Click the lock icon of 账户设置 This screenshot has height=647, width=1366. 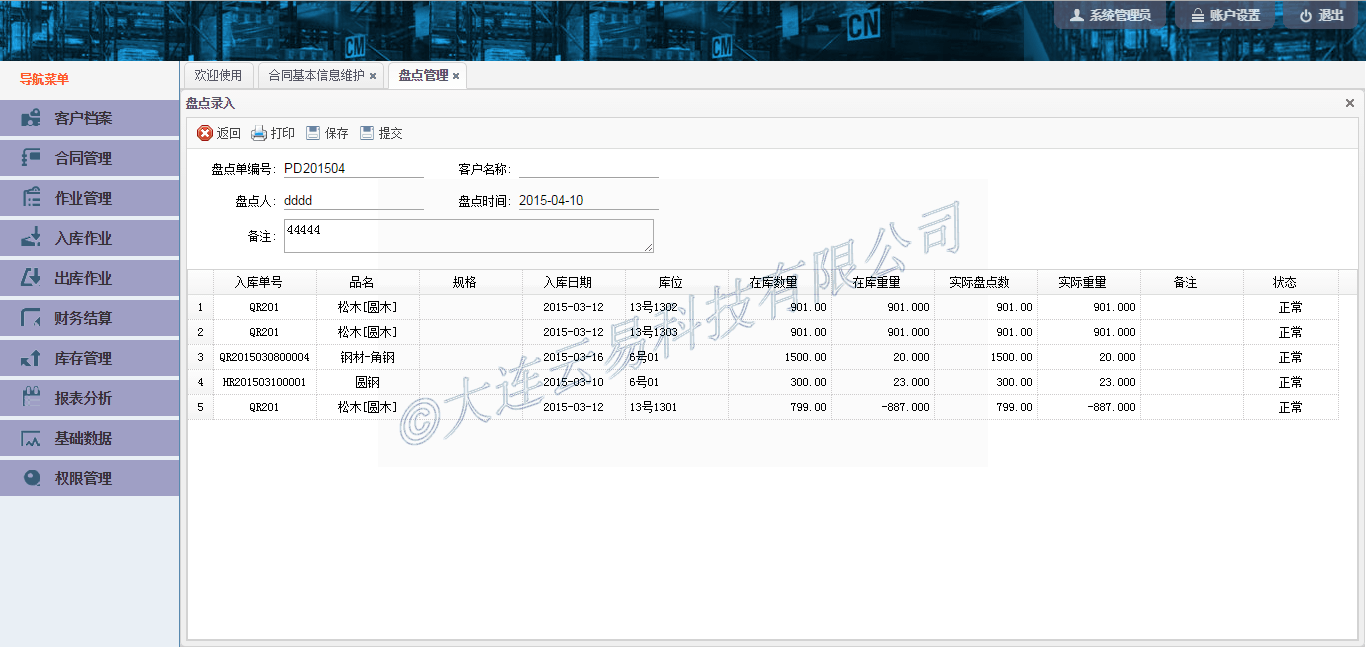(x=1197, y=16)
